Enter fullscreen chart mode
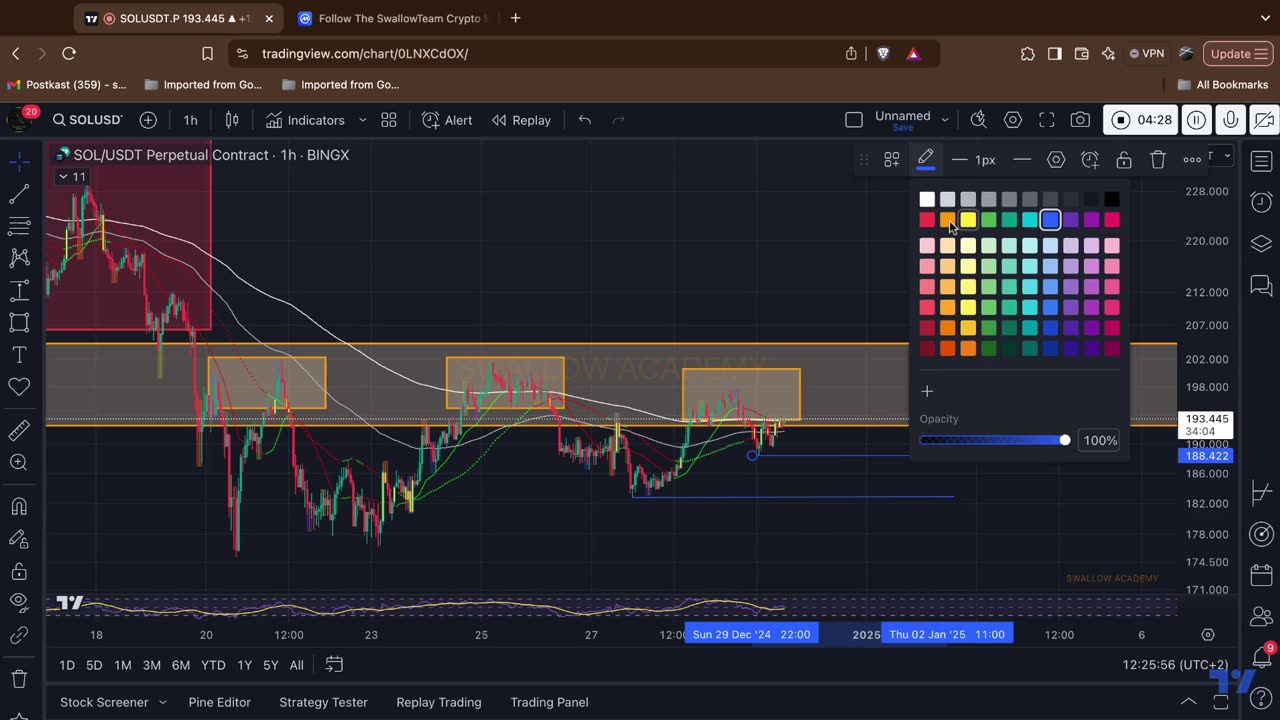Viewport: 1280px width, 720px height. click(x=1047, y=120)
